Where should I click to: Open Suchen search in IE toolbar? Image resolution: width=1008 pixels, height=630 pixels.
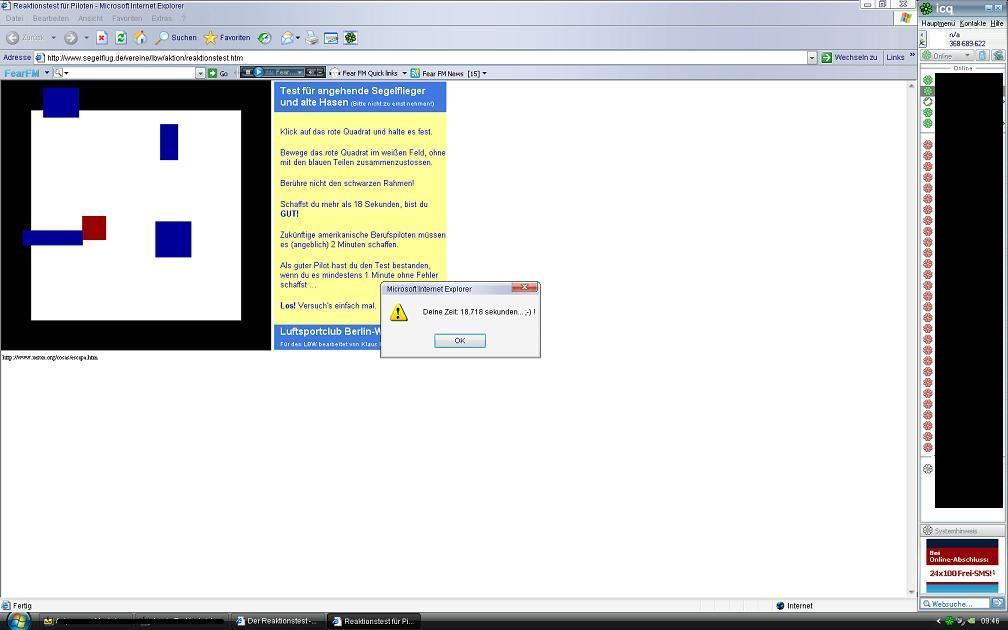(x=176, y=38)
